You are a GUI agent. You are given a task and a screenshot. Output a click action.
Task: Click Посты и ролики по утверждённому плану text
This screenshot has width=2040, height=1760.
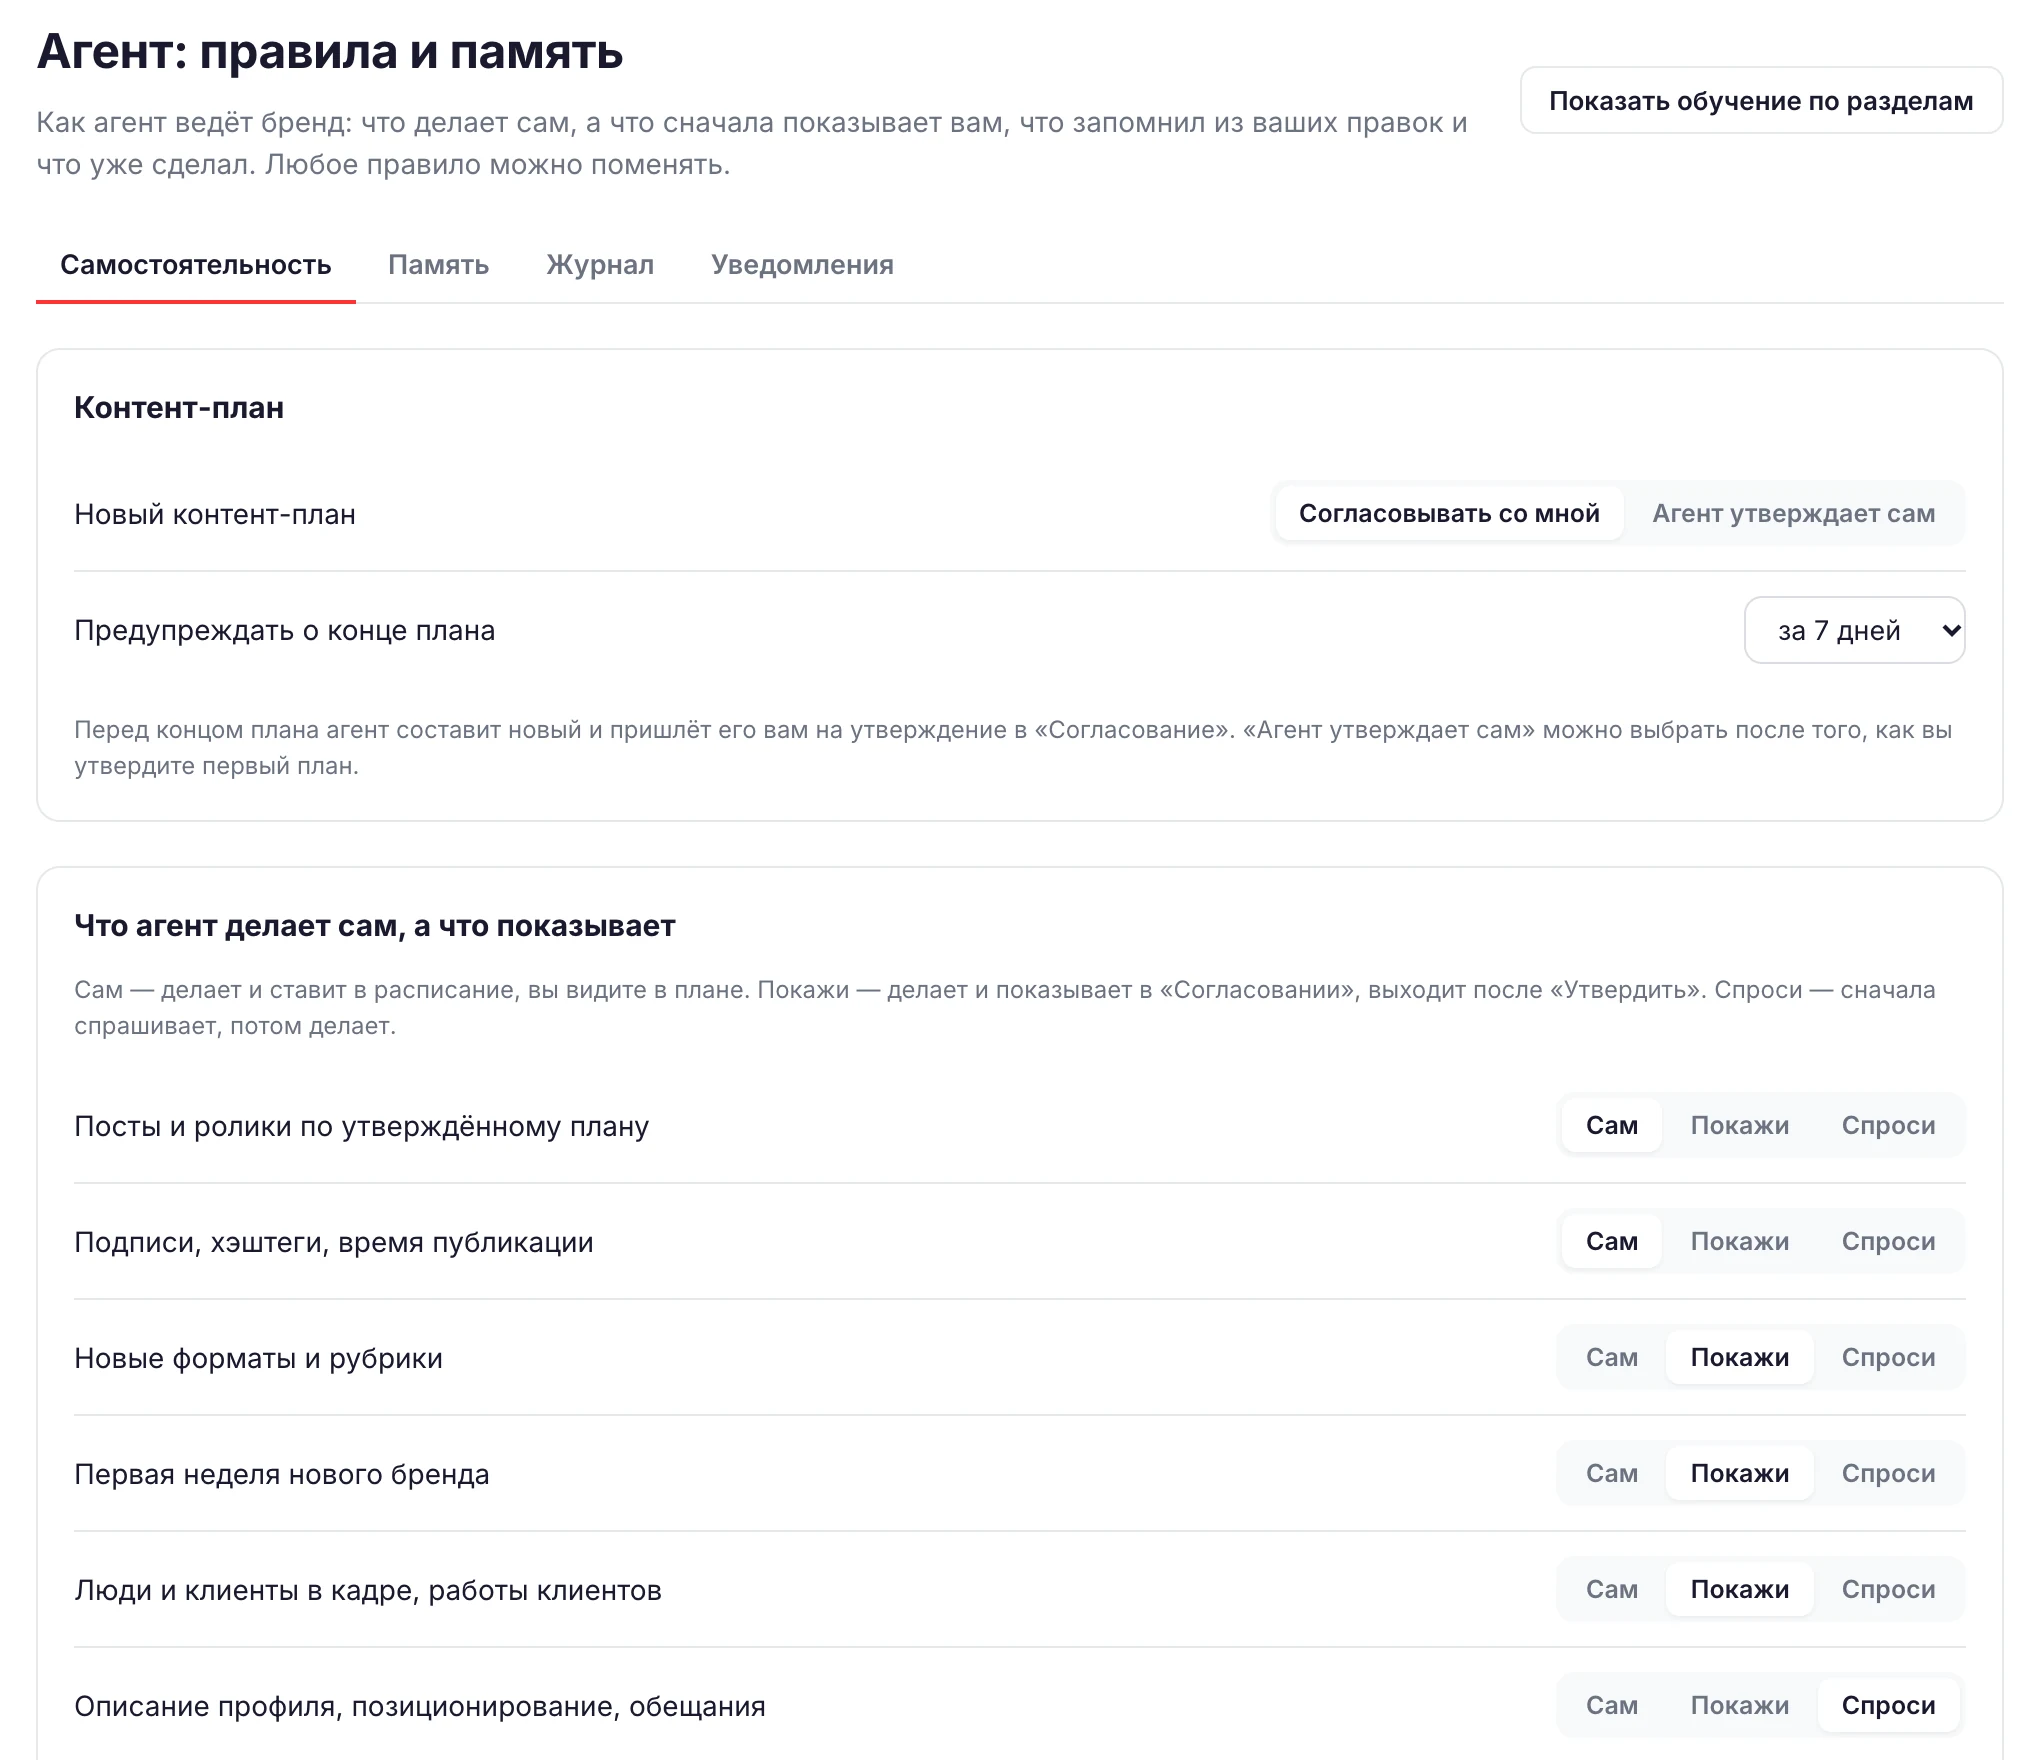362,1126
